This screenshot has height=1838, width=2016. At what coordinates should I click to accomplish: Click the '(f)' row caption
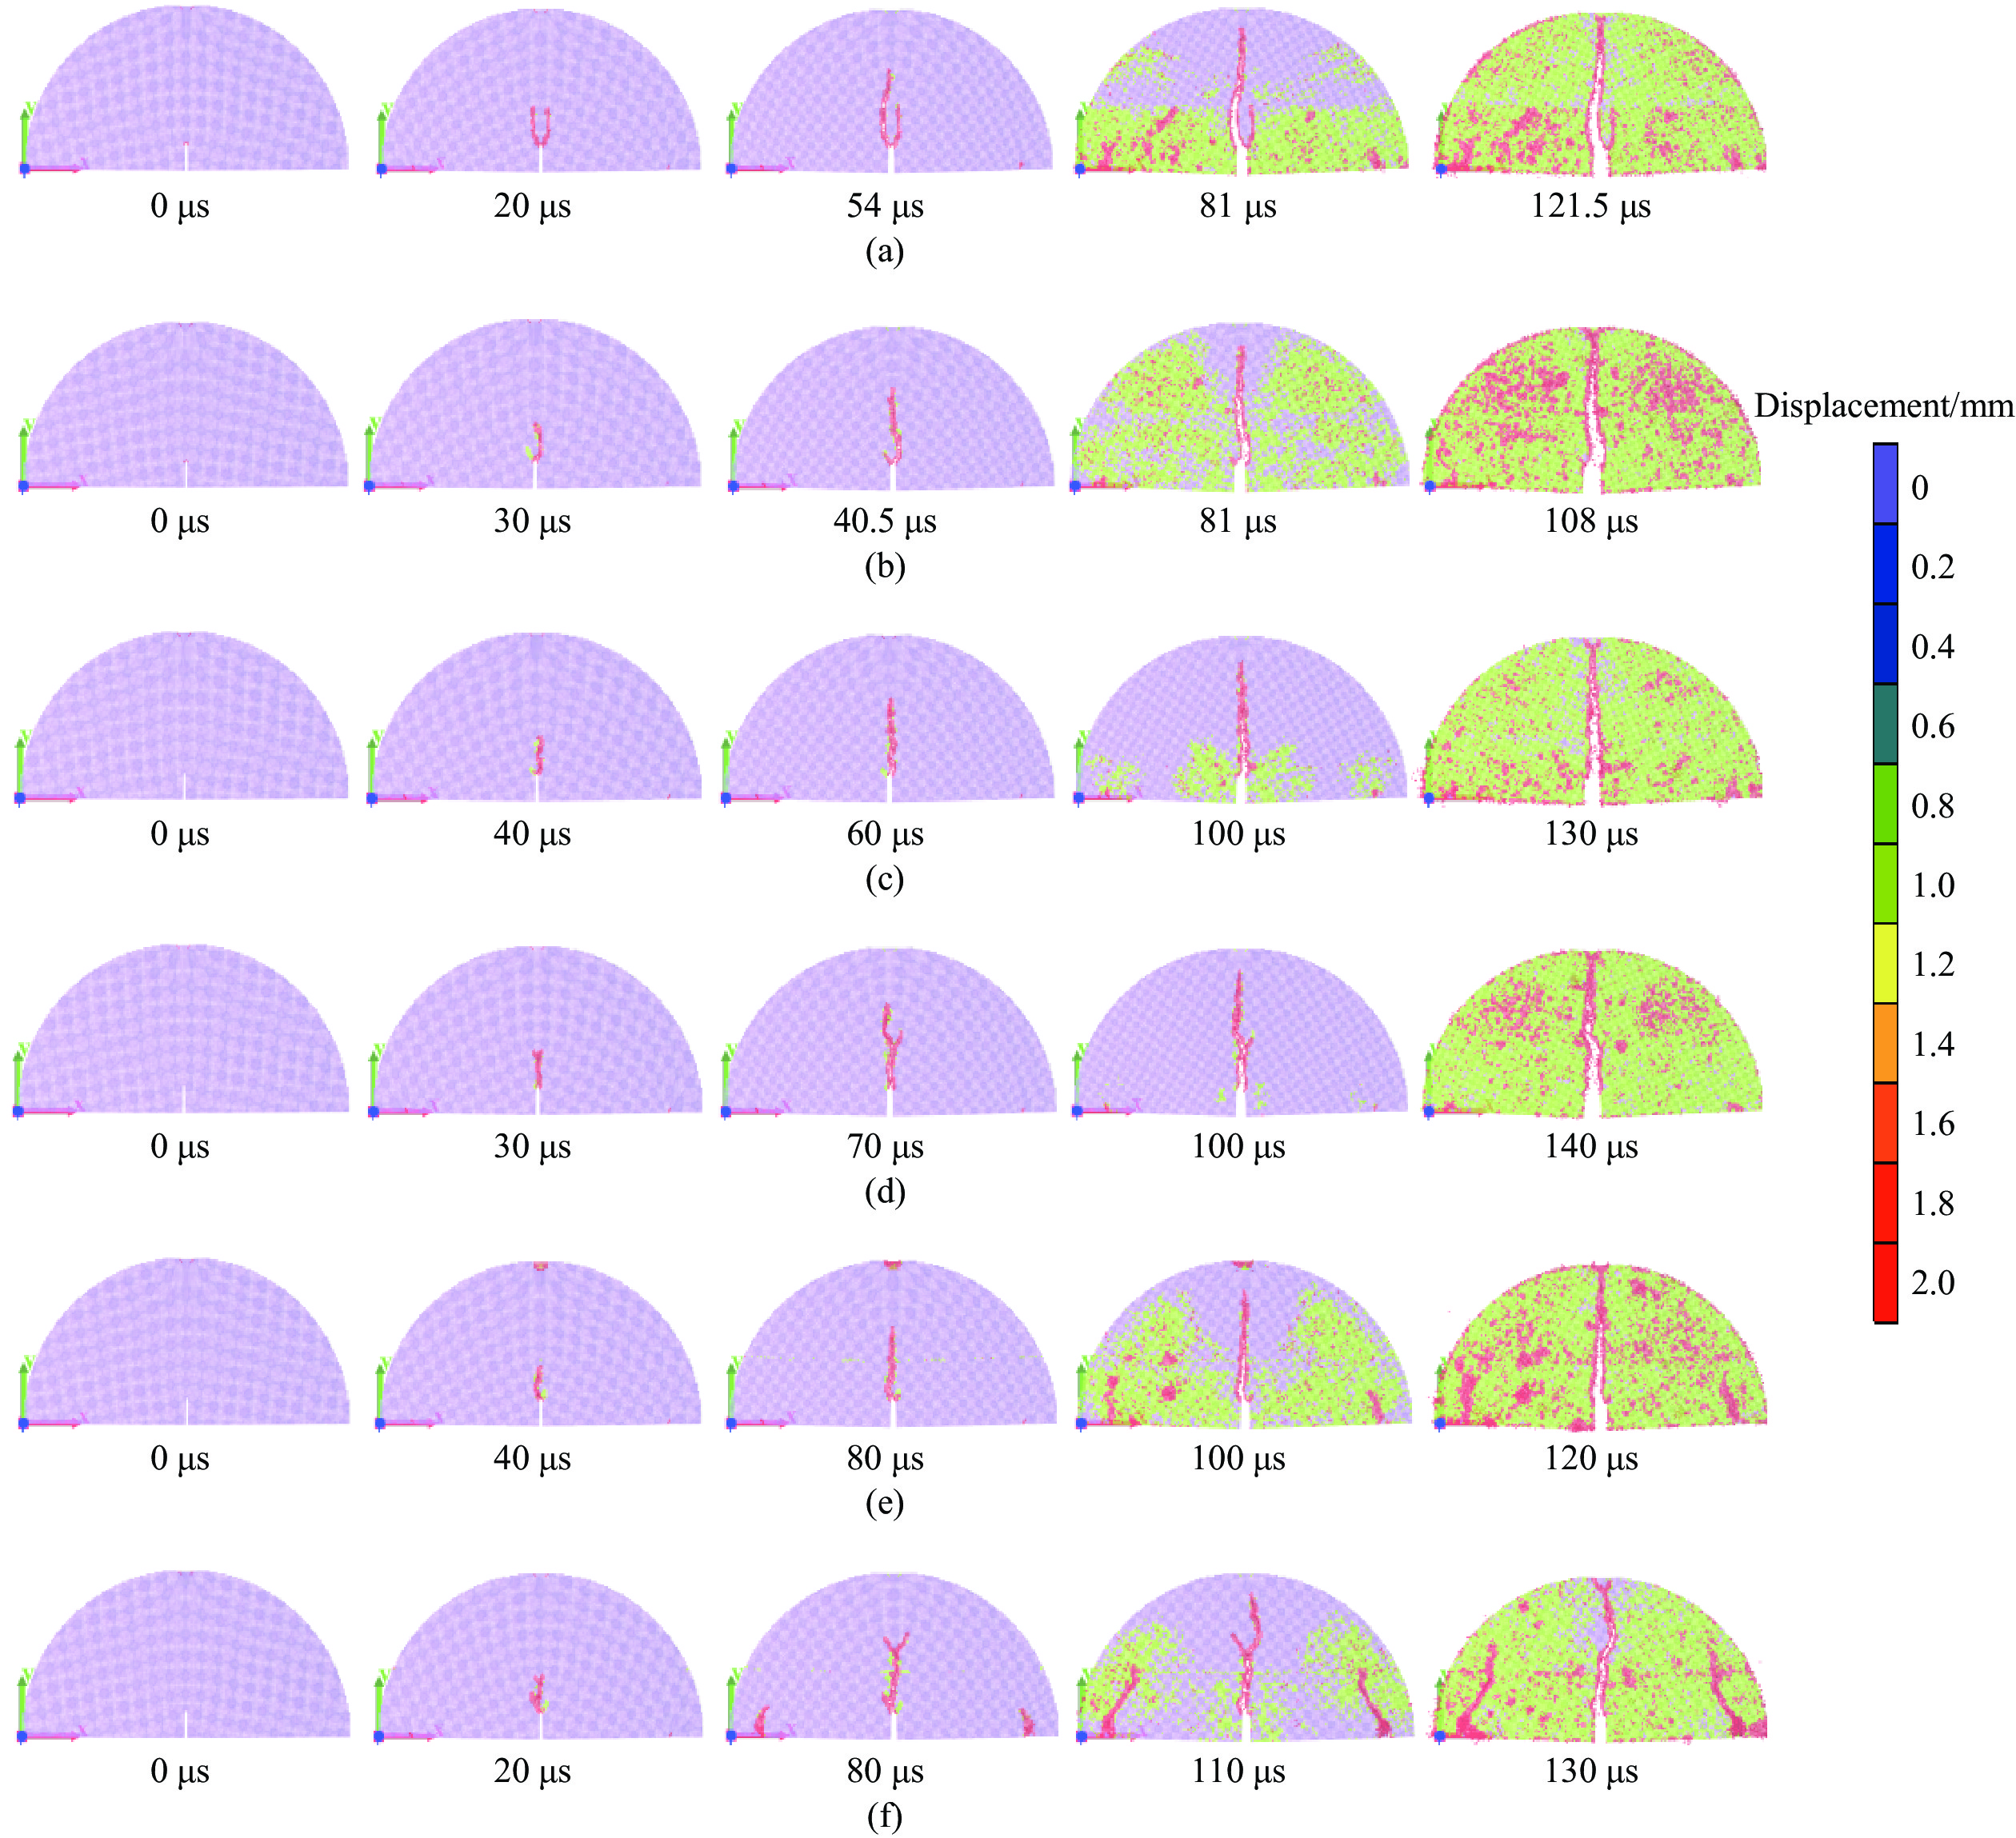tap(885, 1816)
